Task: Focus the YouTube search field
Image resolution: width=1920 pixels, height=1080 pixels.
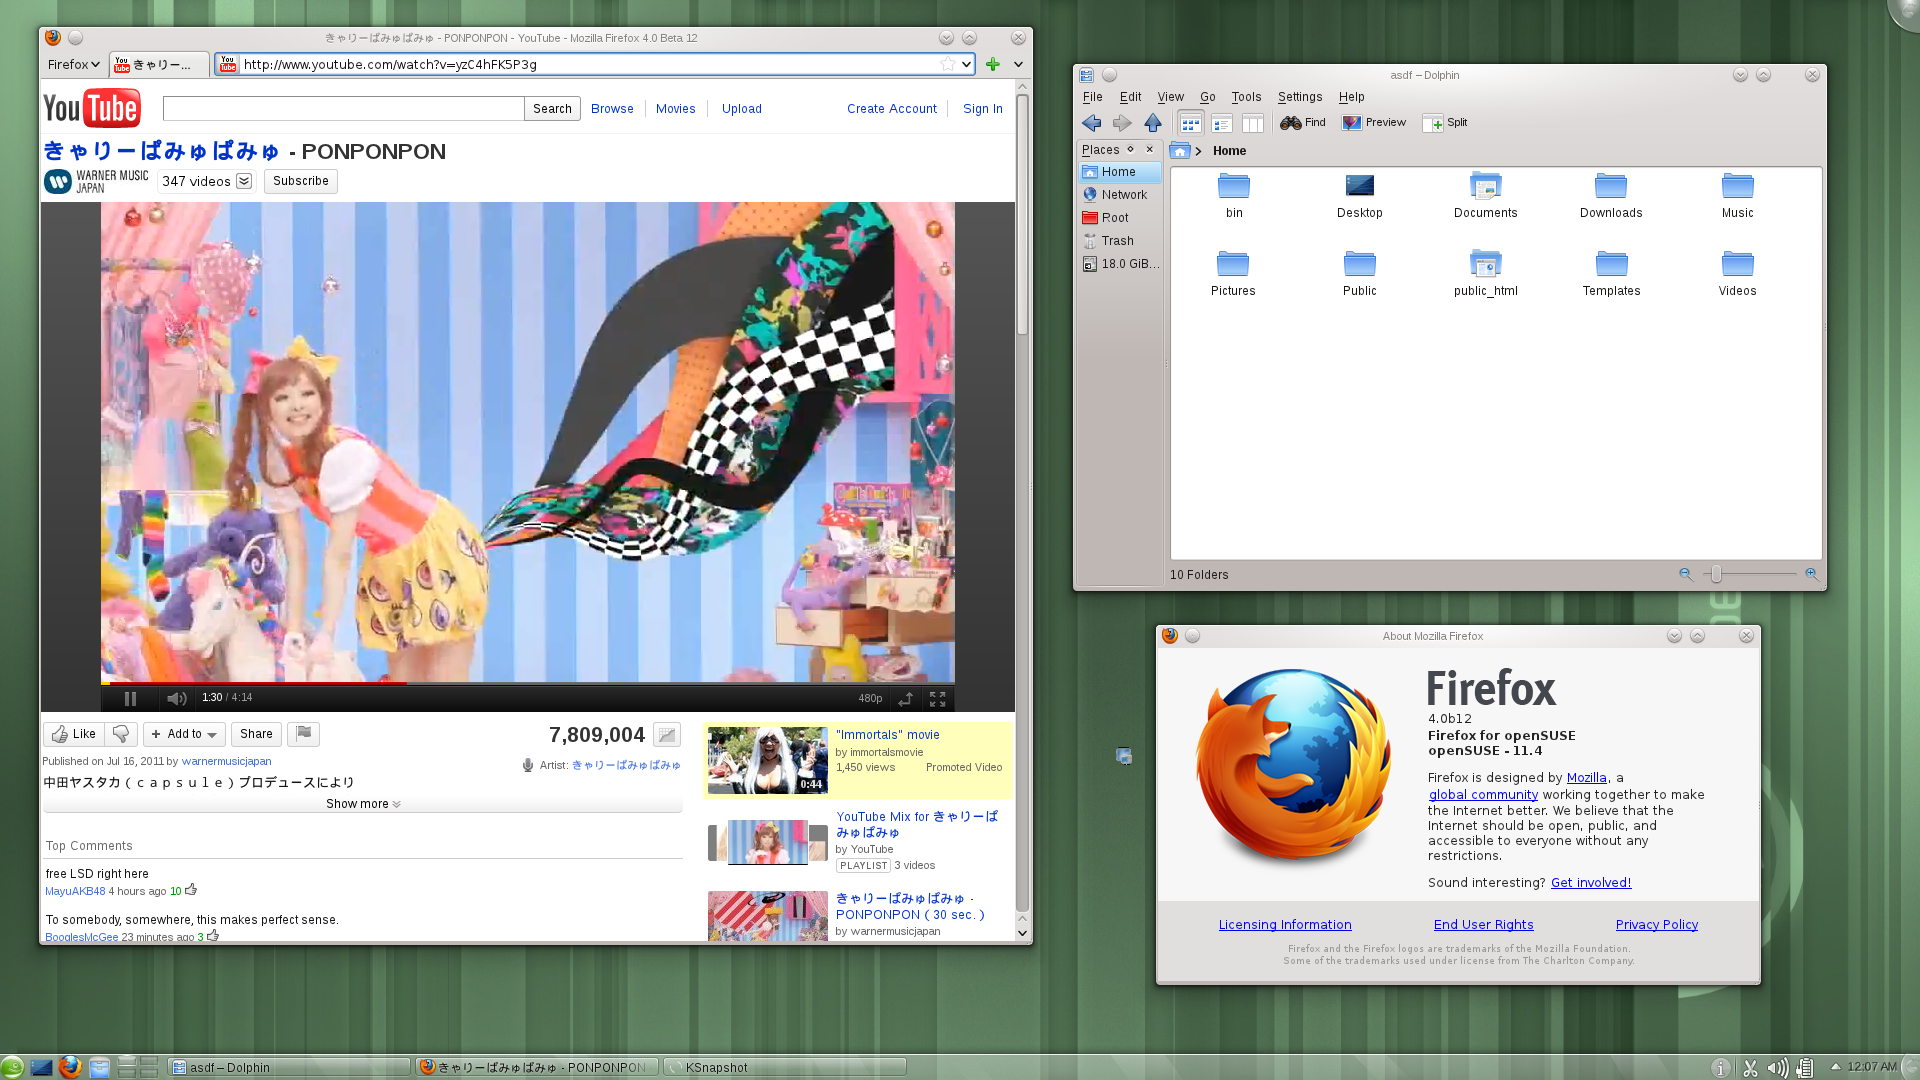Action: [x=344, y=108]
